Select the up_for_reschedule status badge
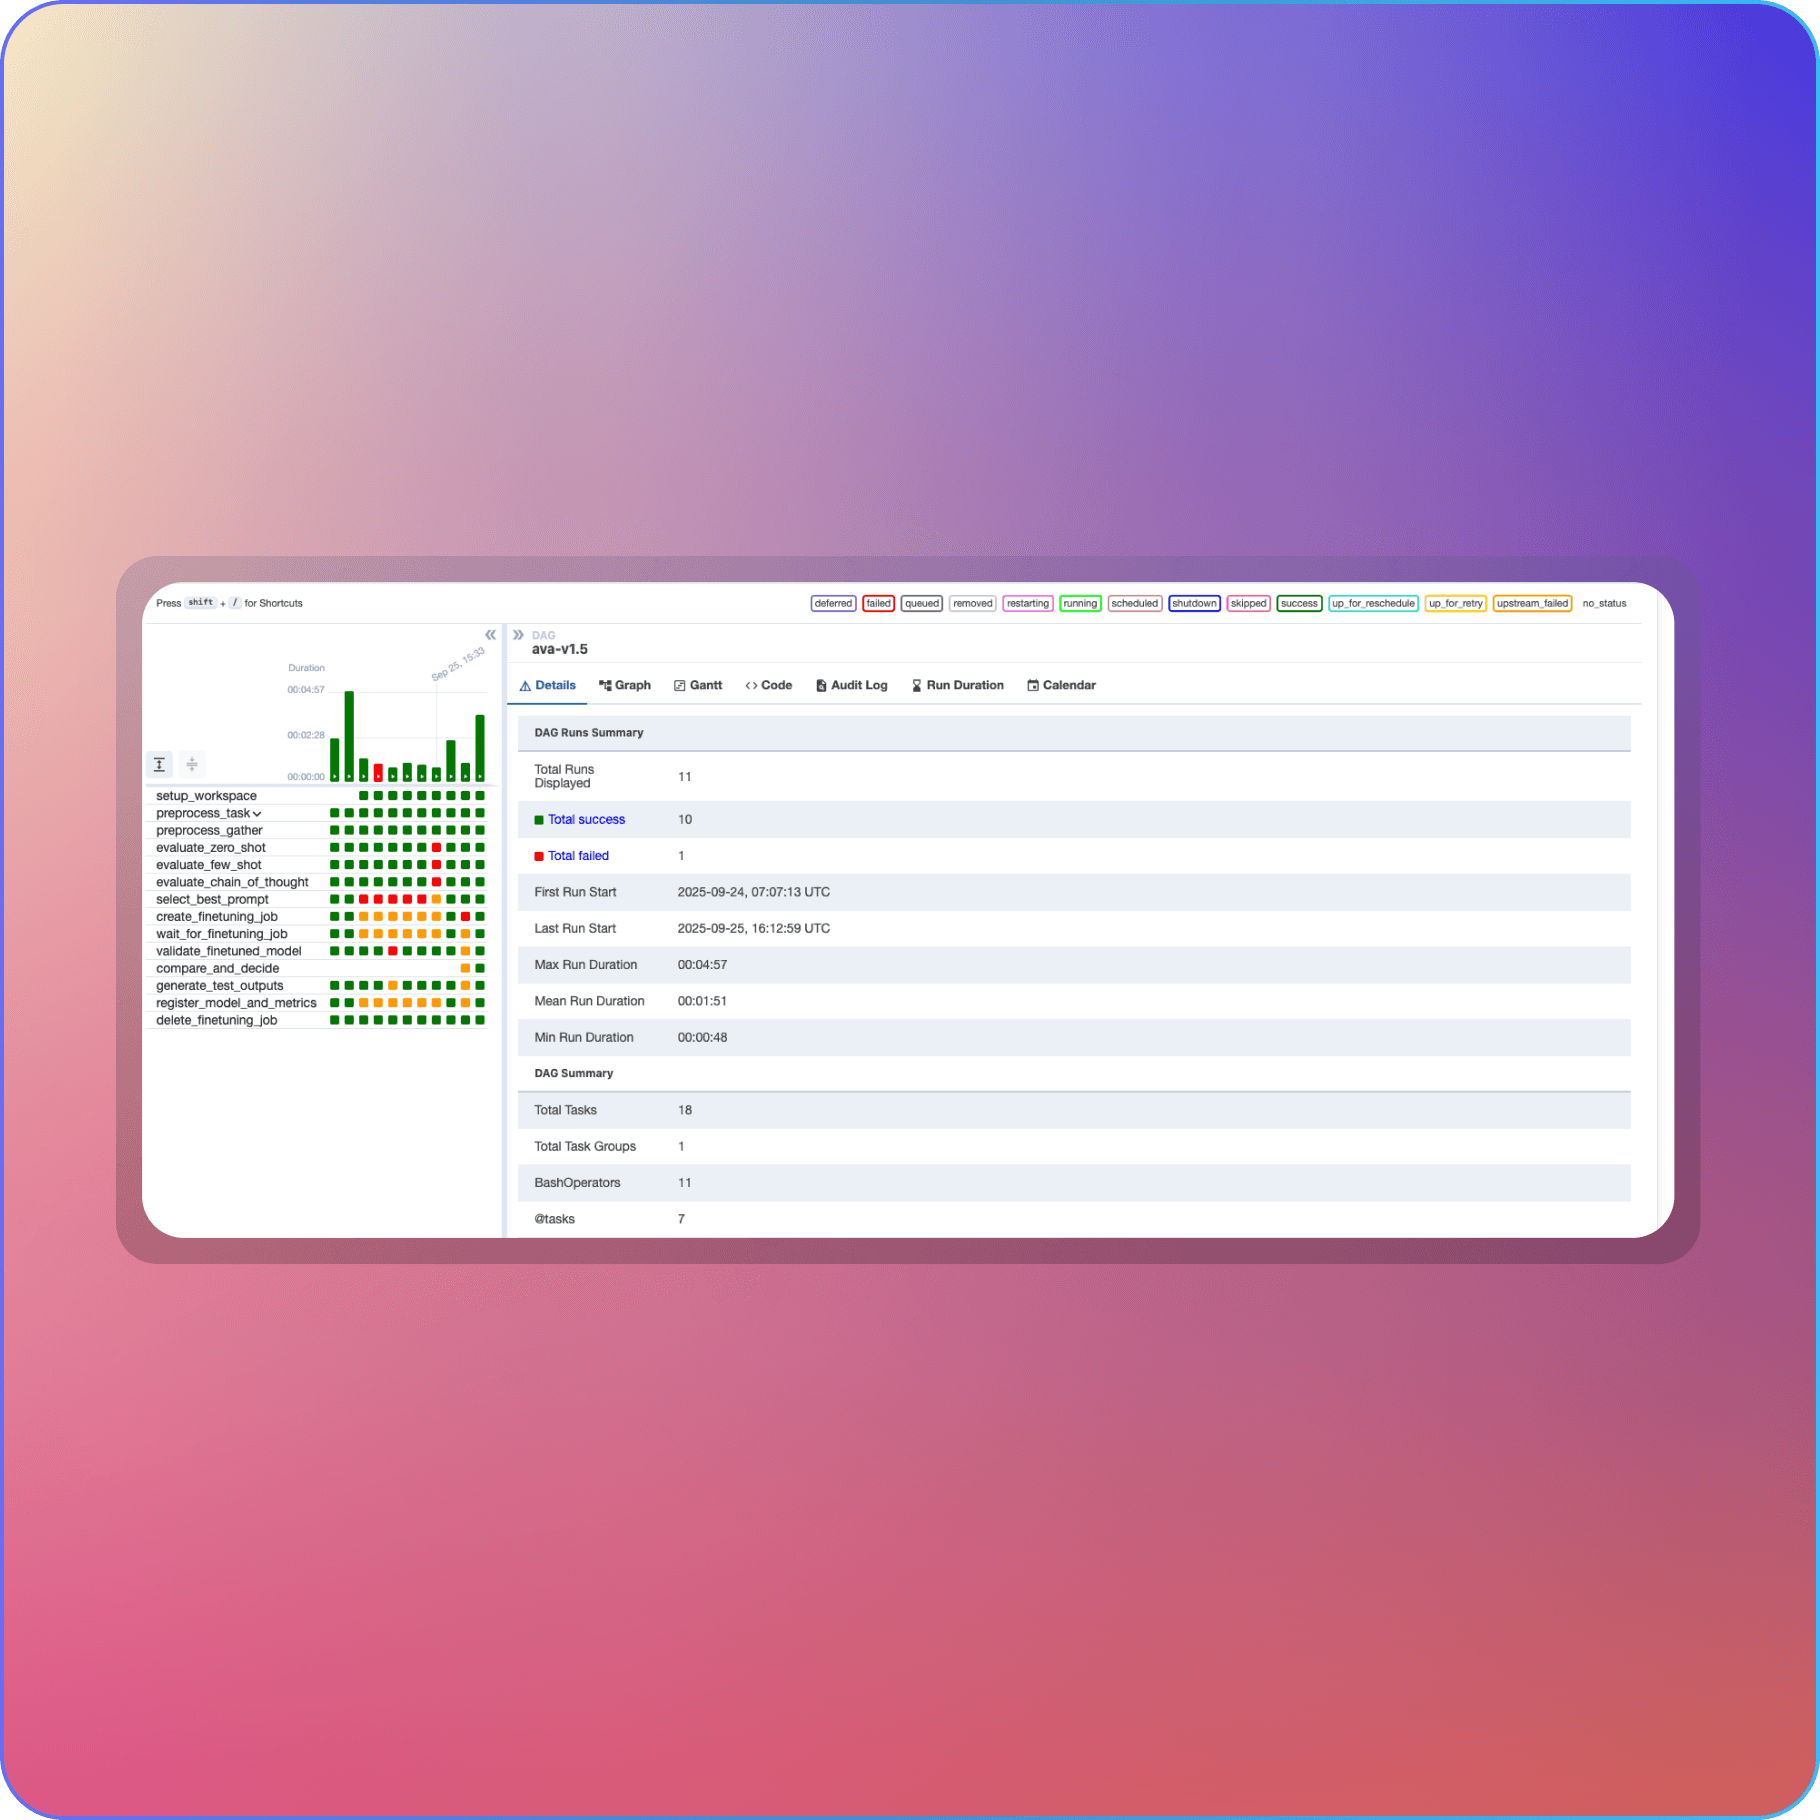The width and height of the screenshot is (1820, 1820). [x=1373, y=603]
